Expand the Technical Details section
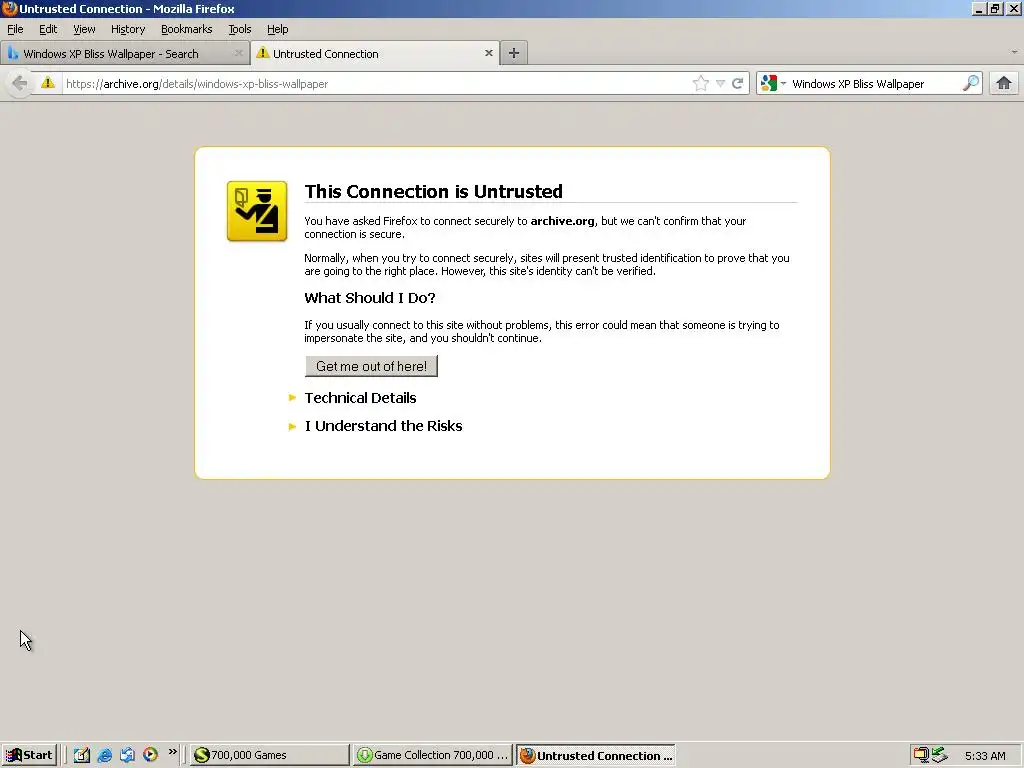The width and height of the screenshot is (1024, 768). (x=360, y=398)
